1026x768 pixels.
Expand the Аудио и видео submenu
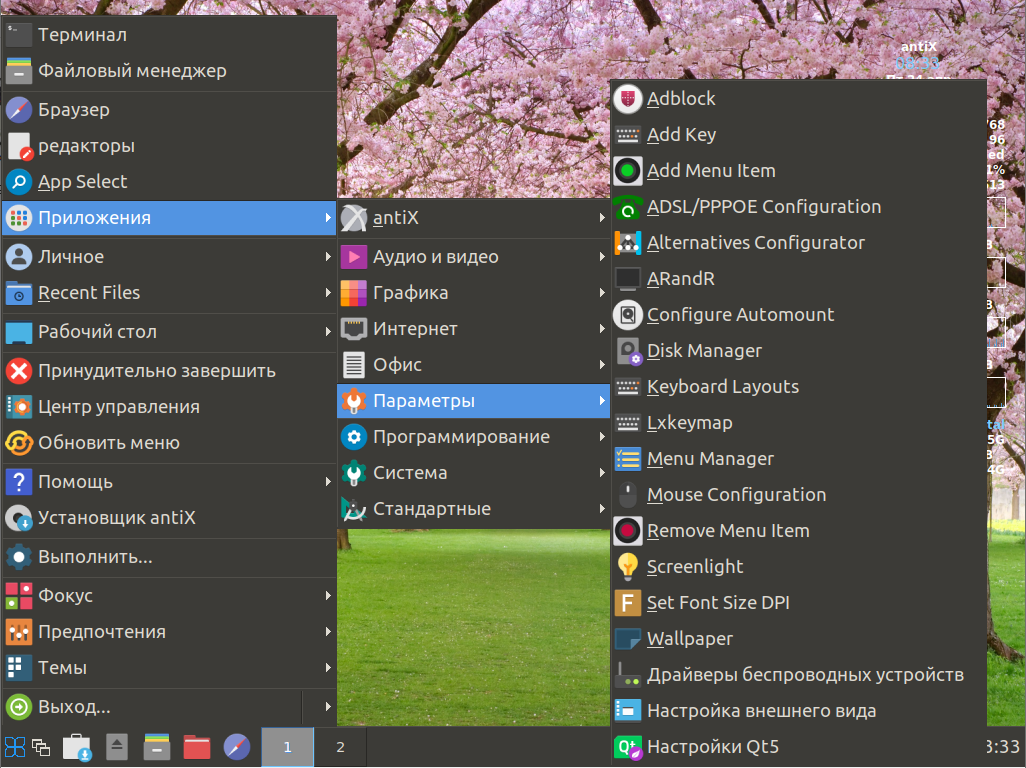coord(473,257)
